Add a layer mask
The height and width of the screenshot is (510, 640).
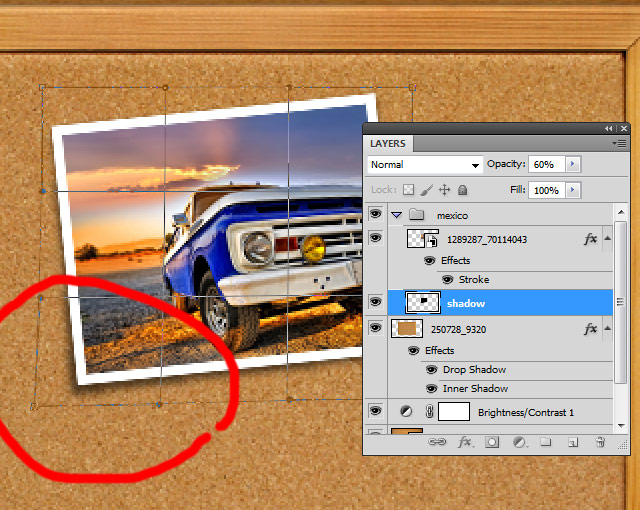(492, 441)
